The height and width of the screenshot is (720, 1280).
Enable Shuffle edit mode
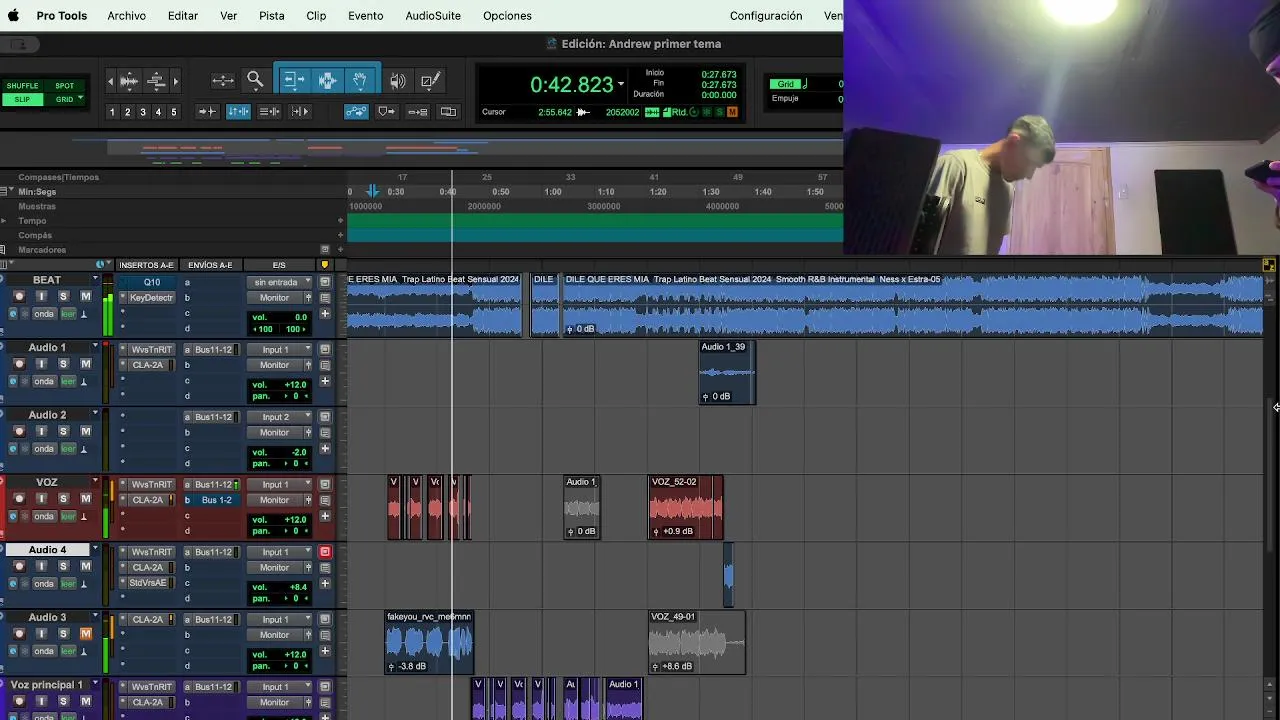click(22, 86)
